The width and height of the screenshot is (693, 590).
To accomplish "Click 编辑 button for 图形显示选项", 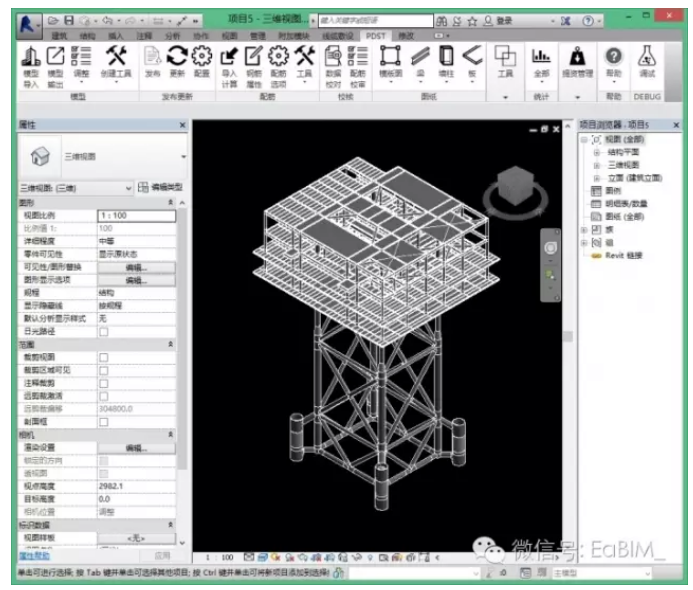I will (x=137, y=280).
